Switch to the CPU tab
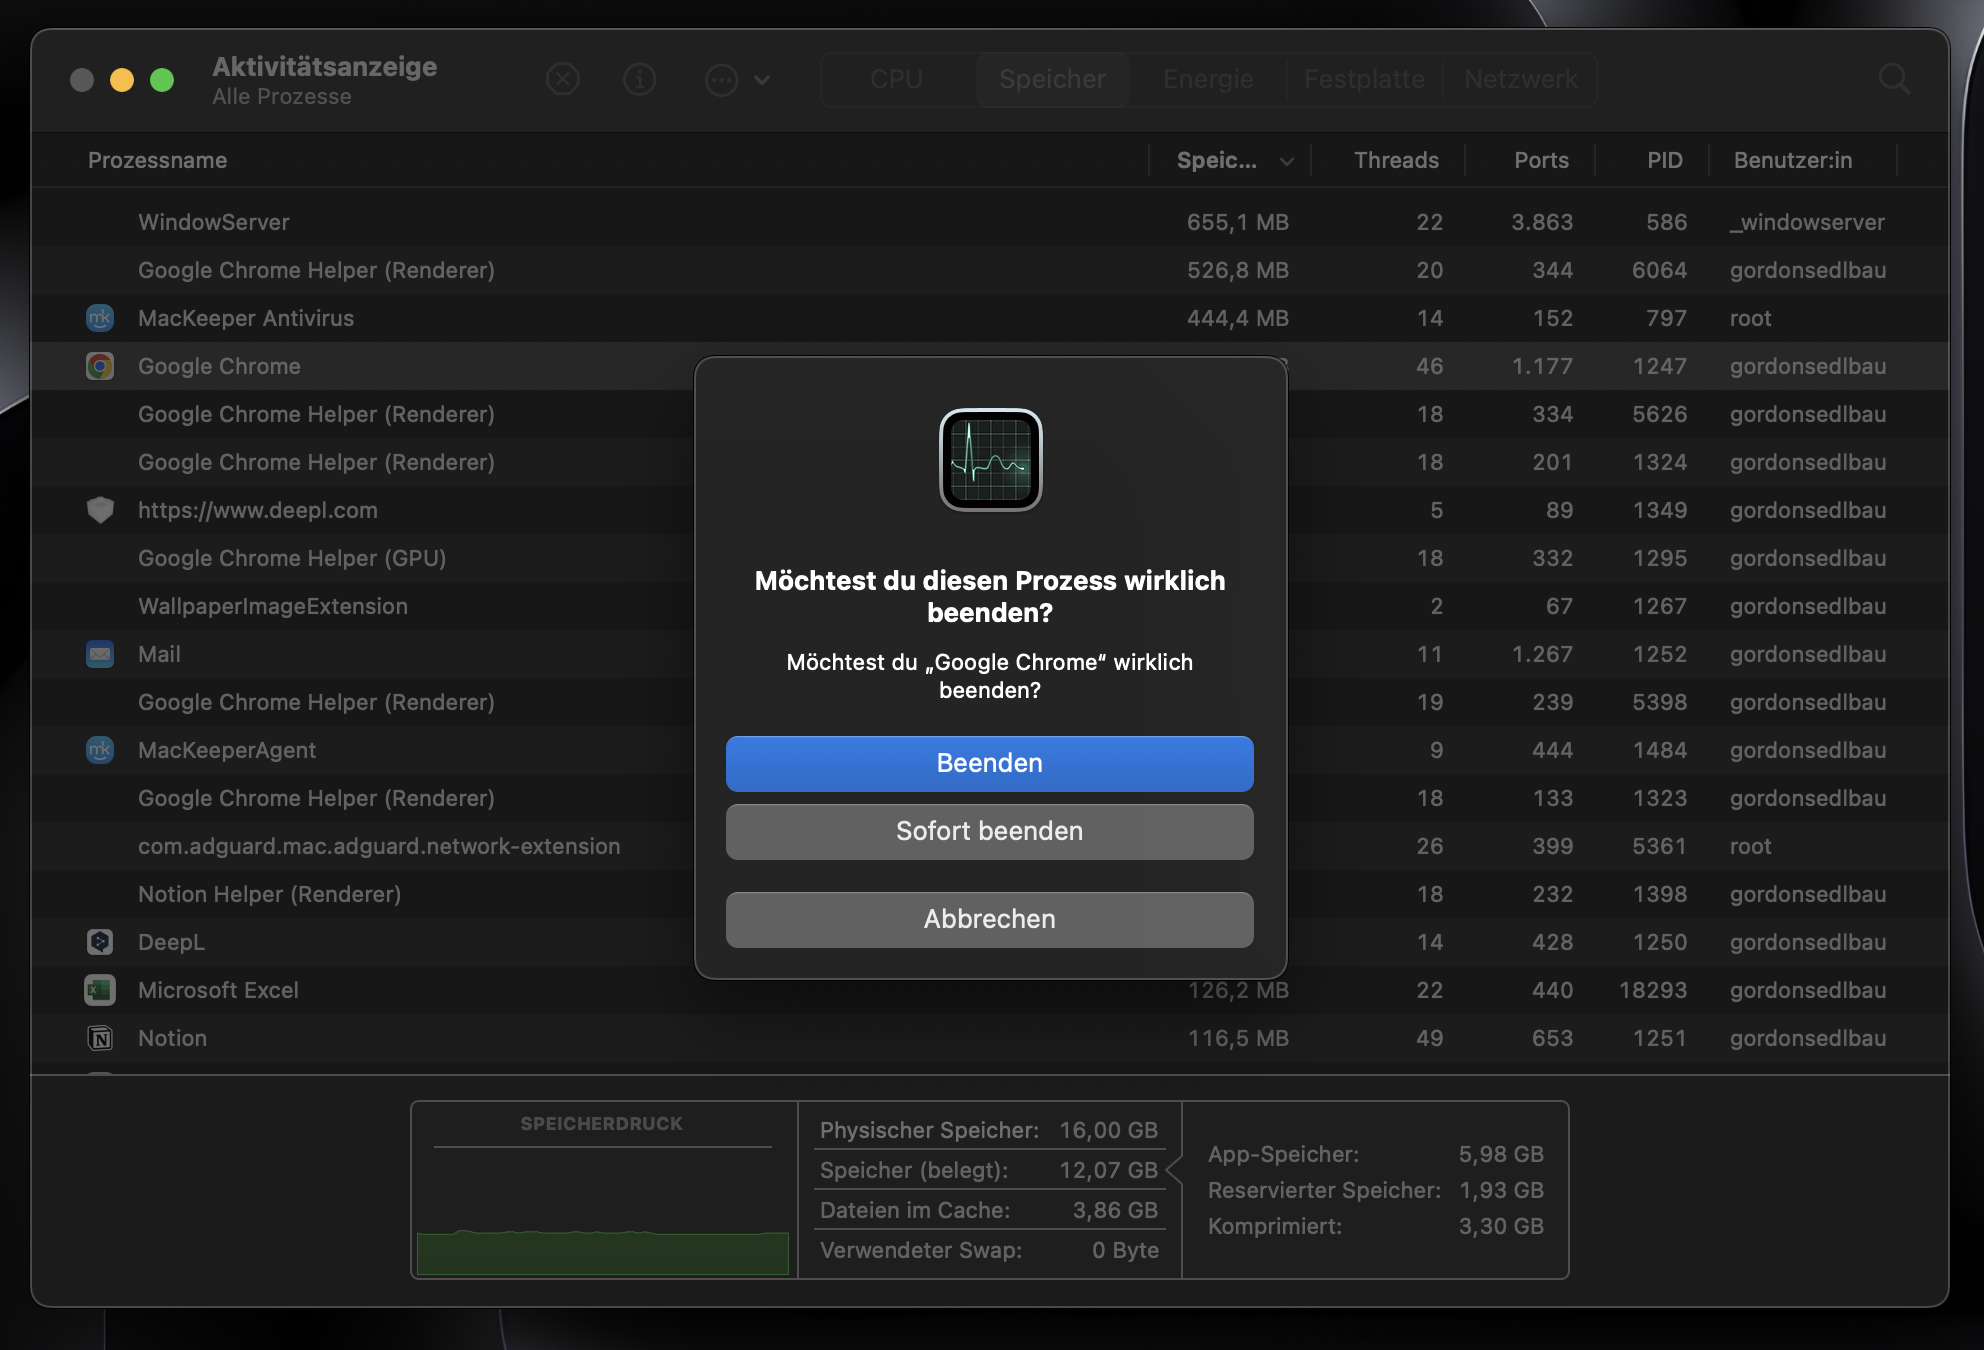The image size is (1984, 1350). click(x=896, y=79)
